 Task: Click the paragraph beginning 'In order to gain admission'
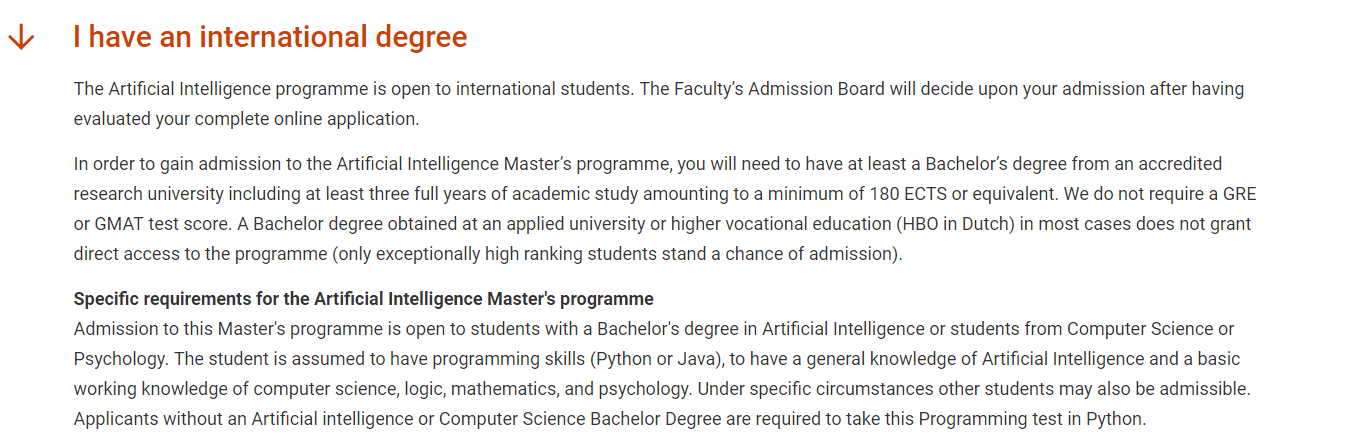click(665, 209)
